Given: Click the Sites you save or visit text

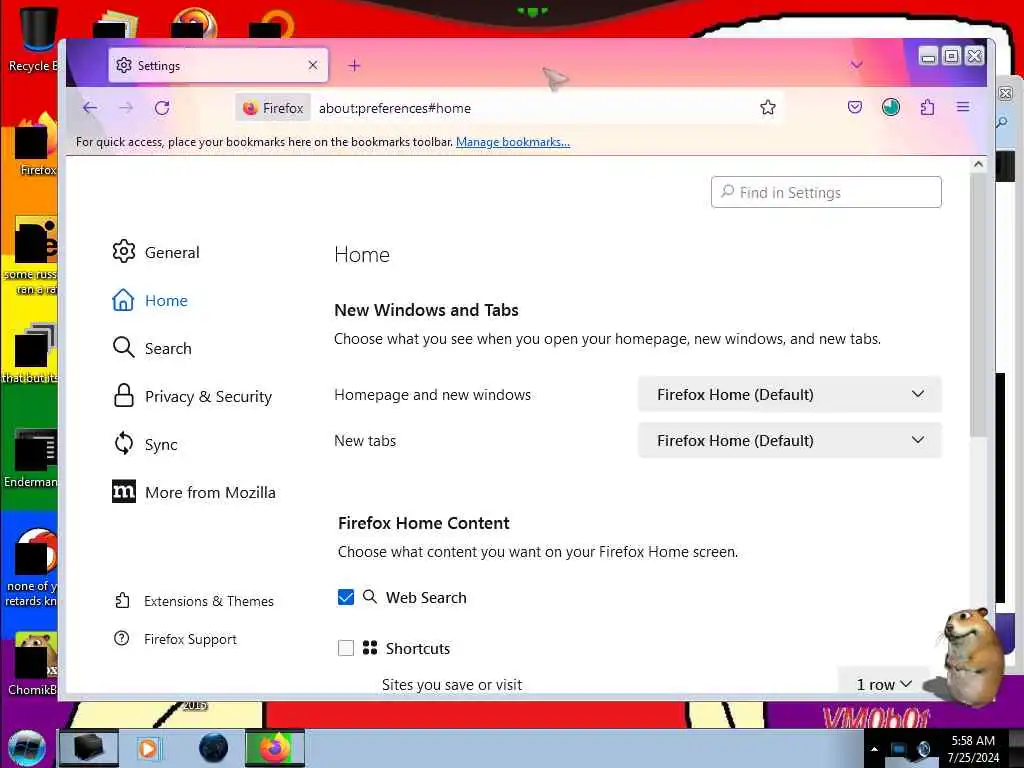Looking at the screenshot, I should click(x=452, y=684).
